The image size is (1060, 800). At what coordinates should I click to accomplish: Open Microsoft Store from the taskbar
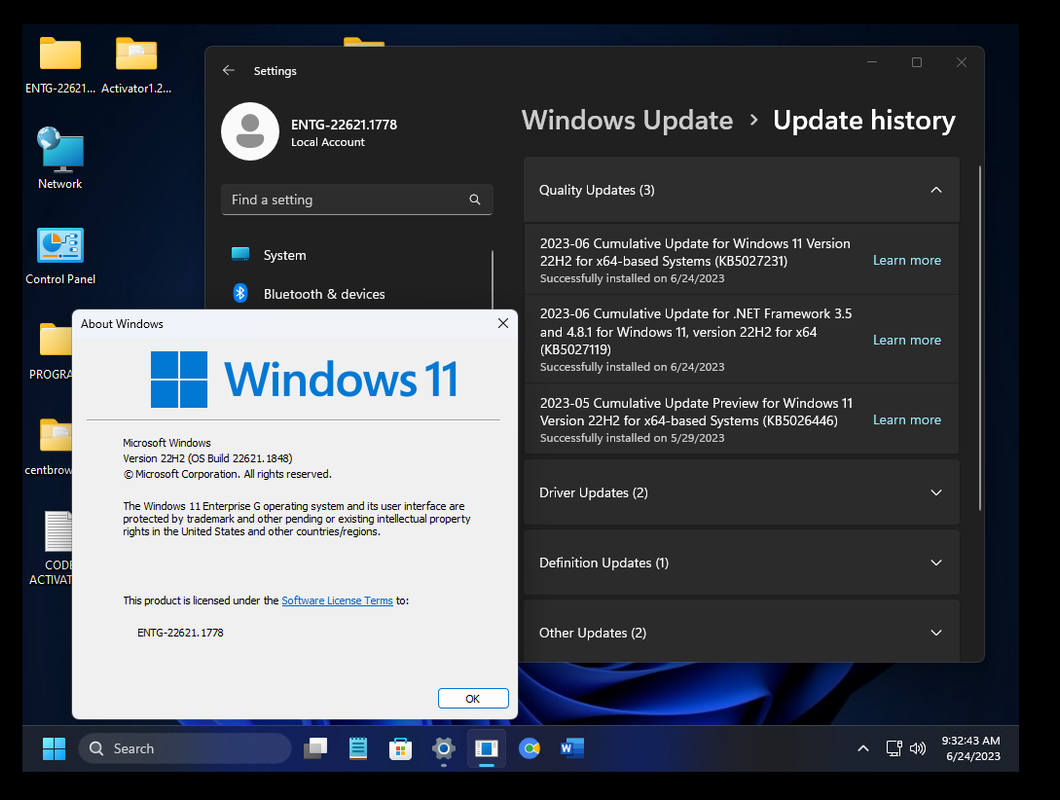click(401, 749)
